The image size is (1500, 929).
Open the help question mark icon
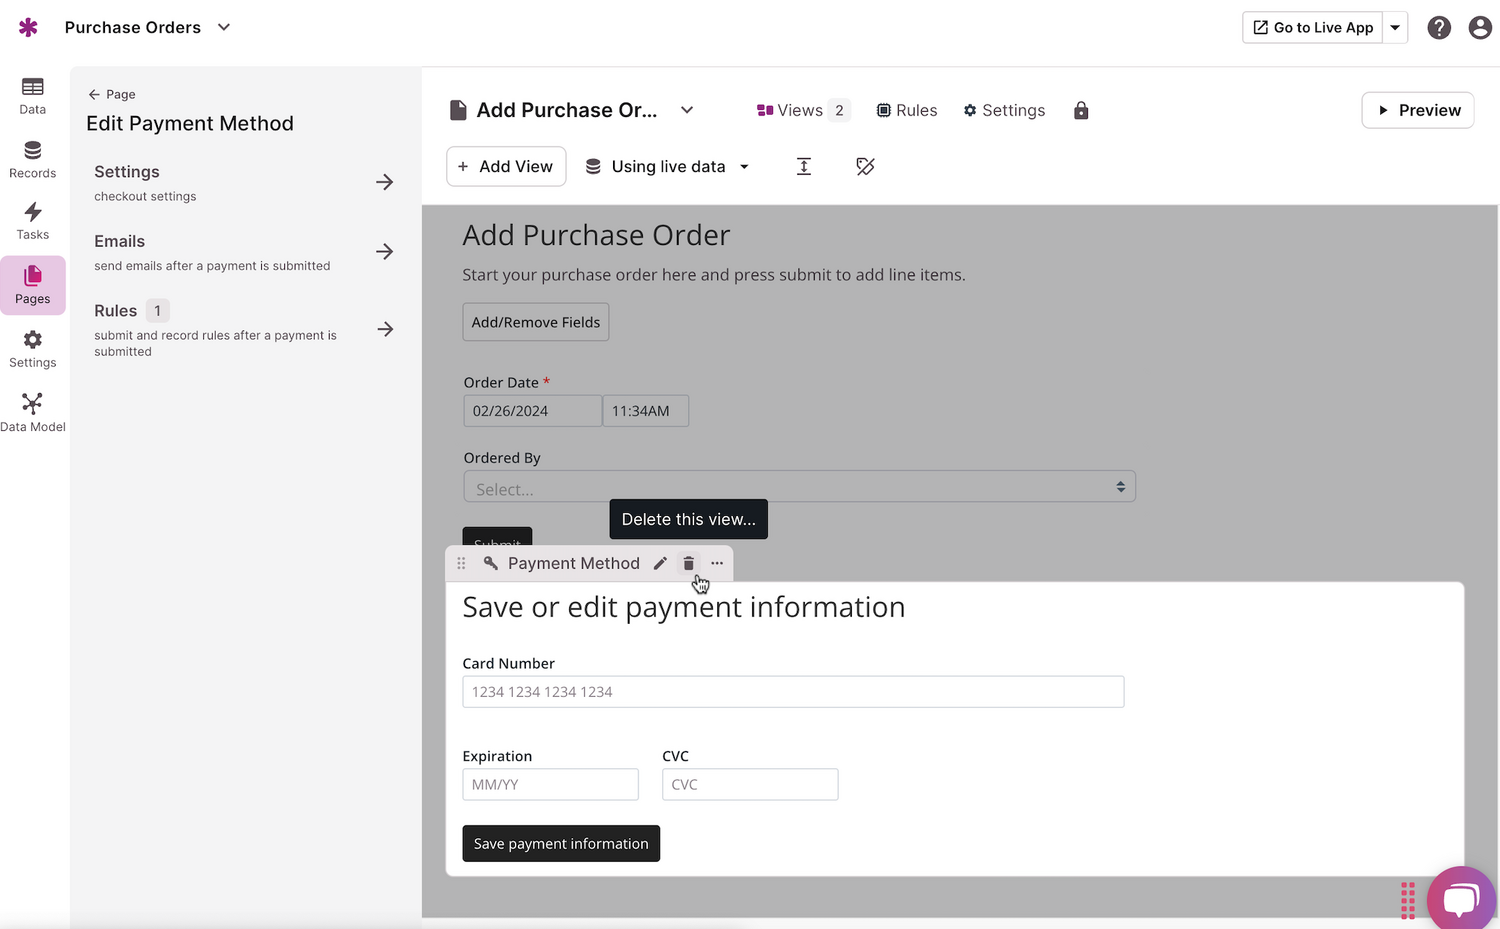pos(1439,27)
